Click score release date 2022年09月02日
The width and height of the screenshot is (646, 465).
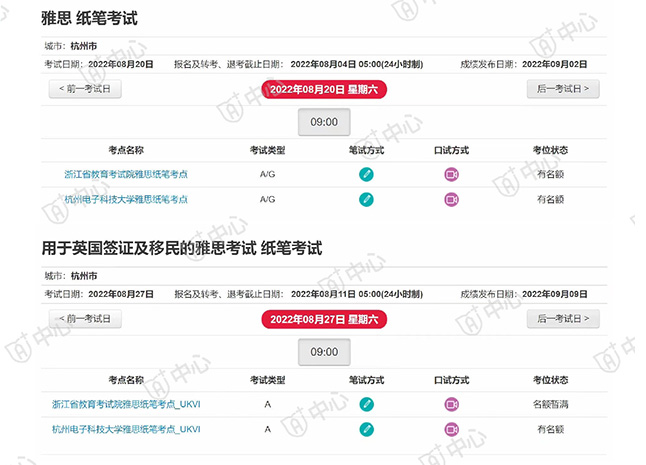(555, 64)
